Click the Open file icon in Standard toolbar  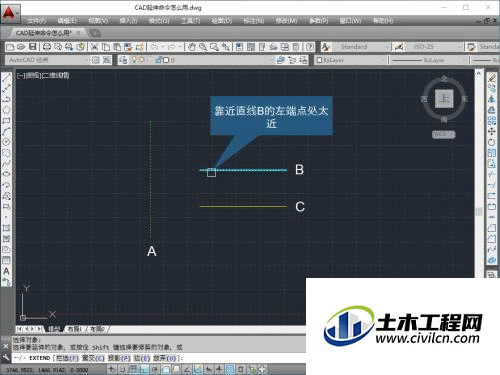(x=21, y=47)
